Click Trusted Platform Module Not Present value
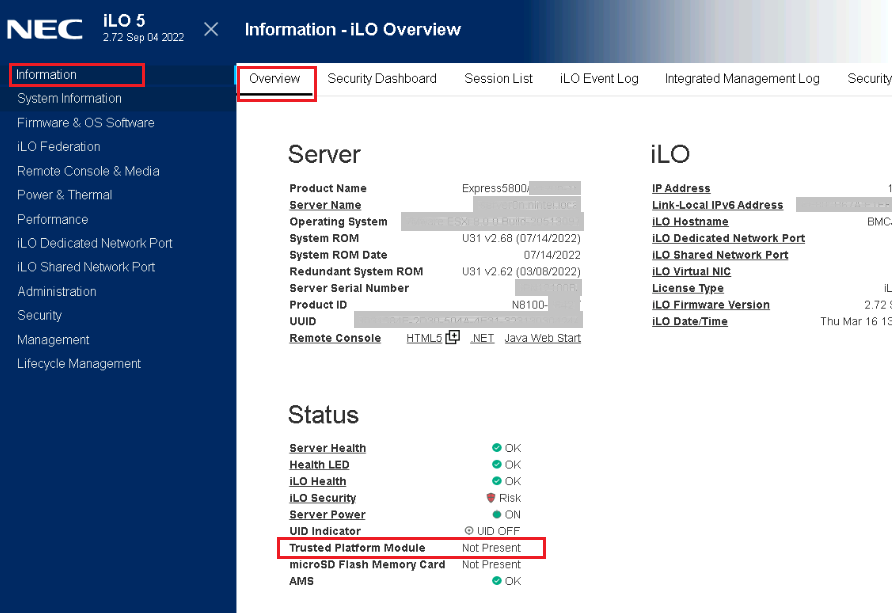The height and width of the screenshot is (613, 892). click(491, 548)
